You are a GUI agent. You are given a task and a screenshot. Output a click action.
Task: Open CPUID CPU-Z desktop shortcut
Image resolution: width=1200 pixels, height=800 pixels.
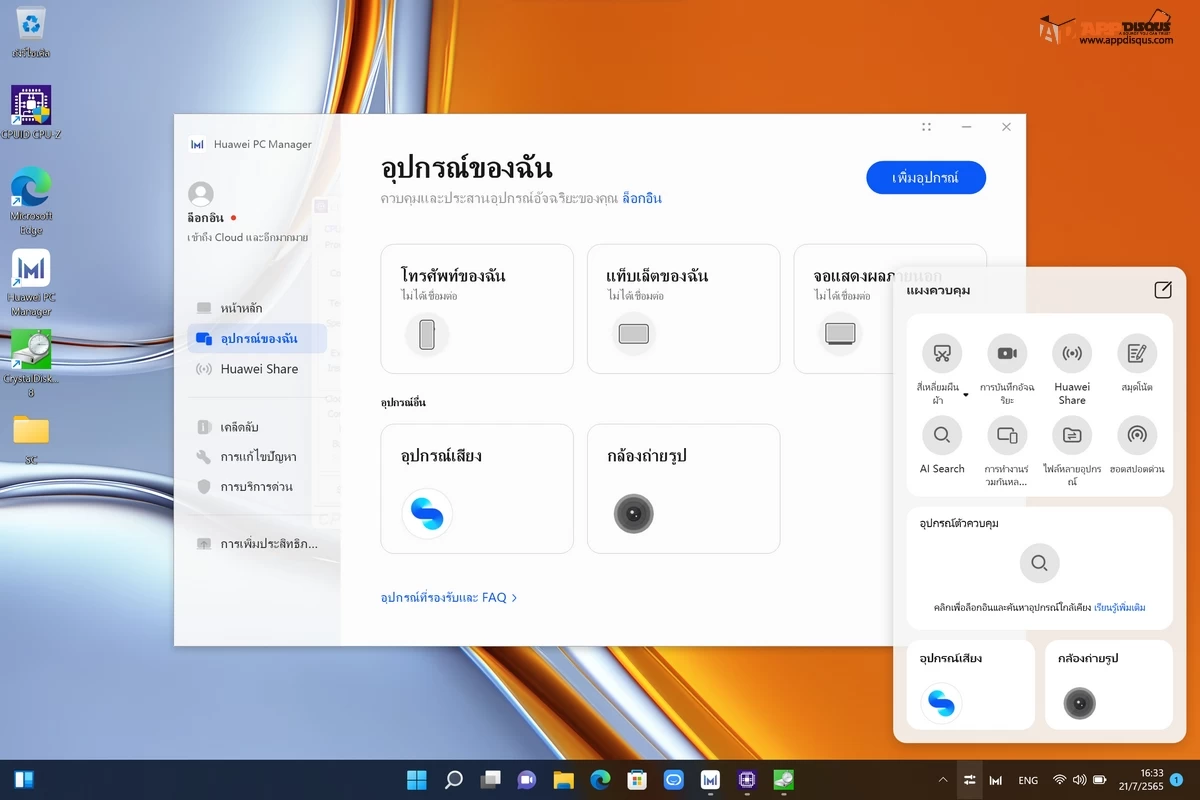(x=31, y=112)
